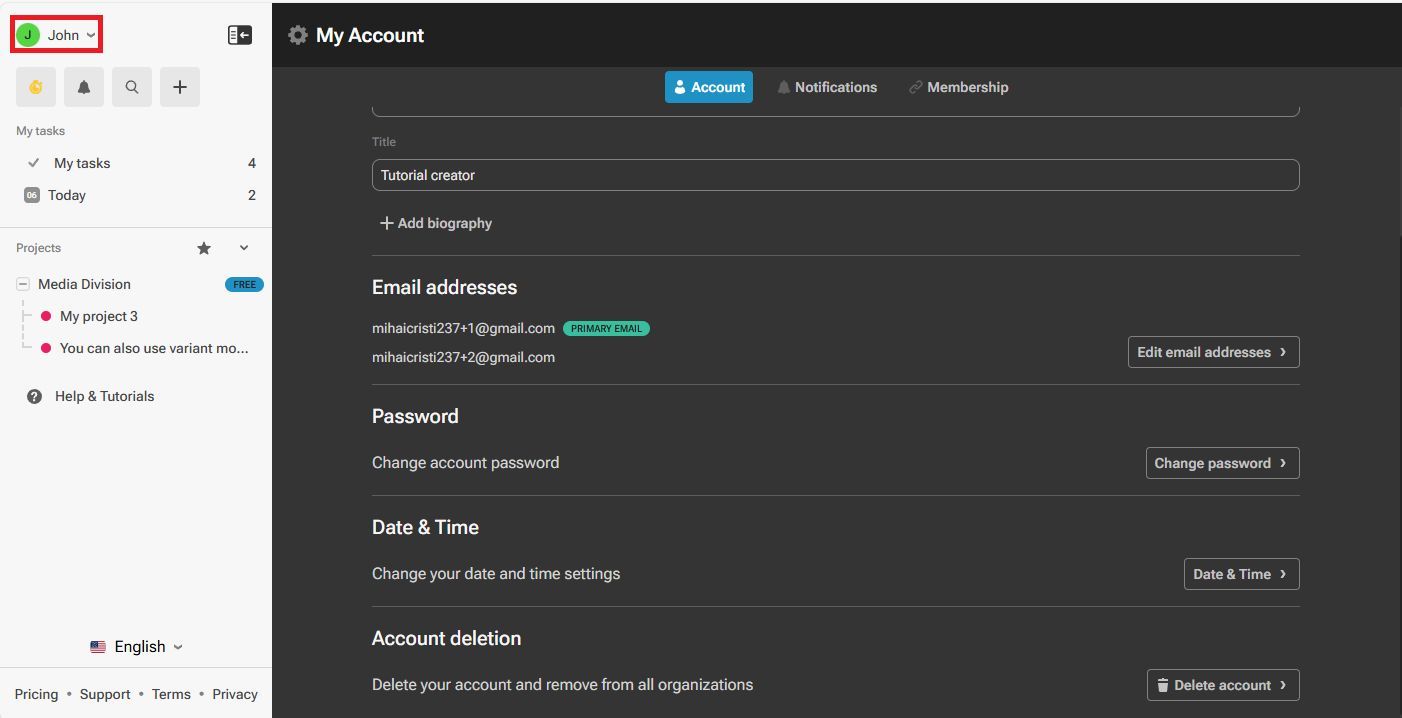The width and height of the screenshot is (1402, 718).
Task: Click the Title input field
Action: click(x=835, y=175)
